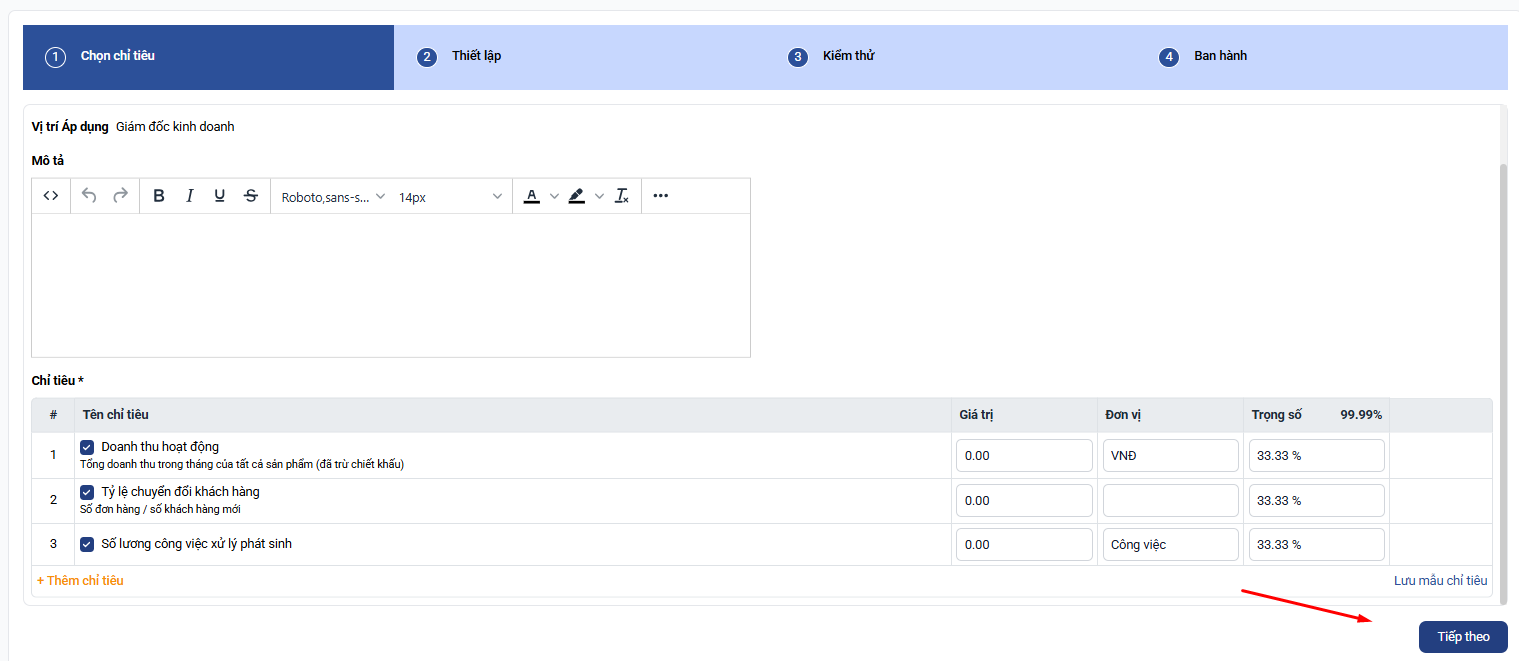This screenshot has width=1519, height=661.
Task: Open the three-dots more options menu
Action: [x=660, y=196]
